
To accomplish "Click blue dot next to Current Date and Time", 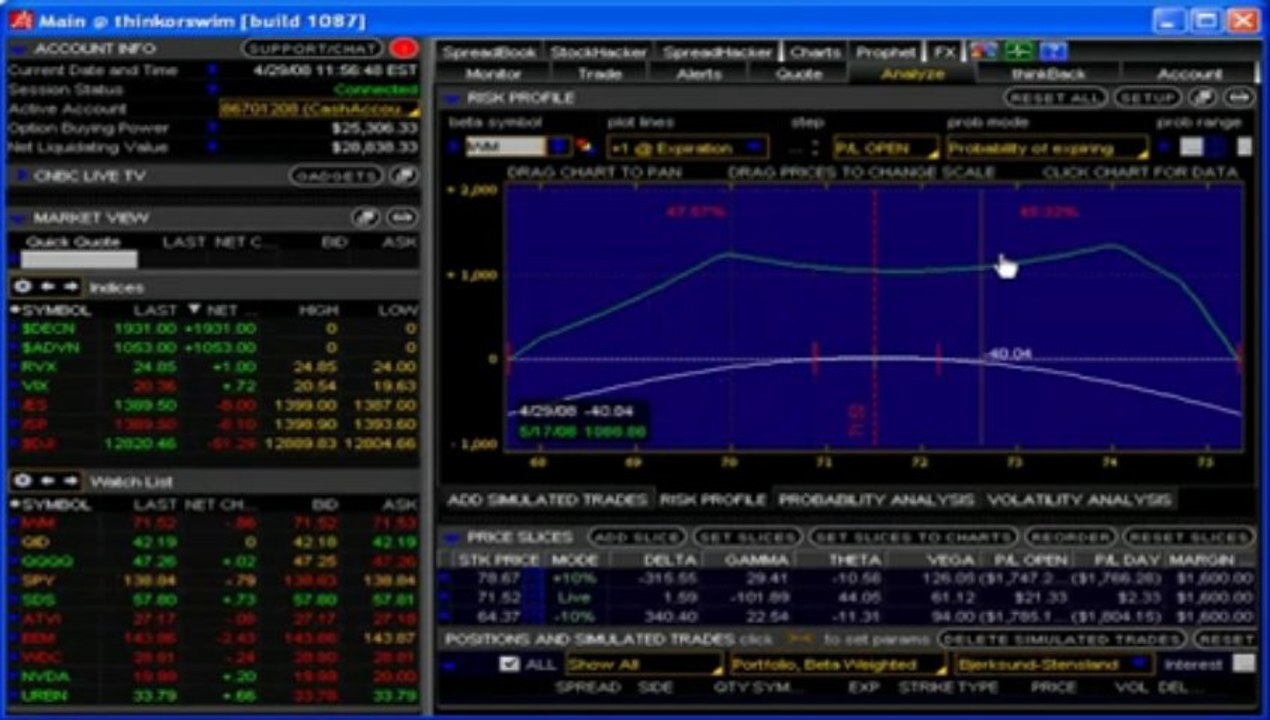I will [x=212, y=70].
